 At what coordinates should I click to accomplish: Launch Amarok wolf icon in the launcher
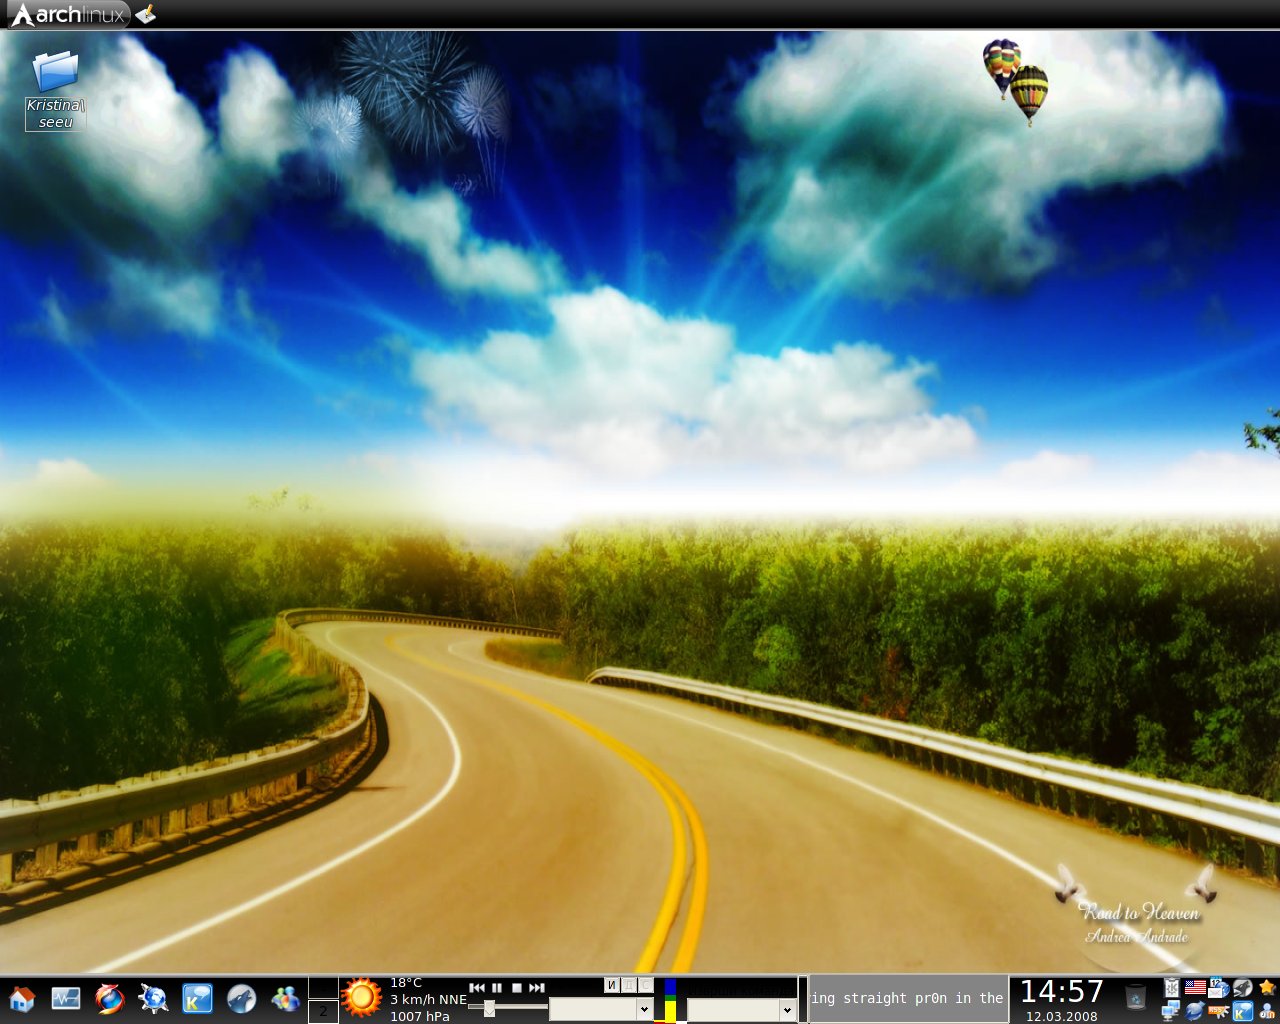pos(241,998)
